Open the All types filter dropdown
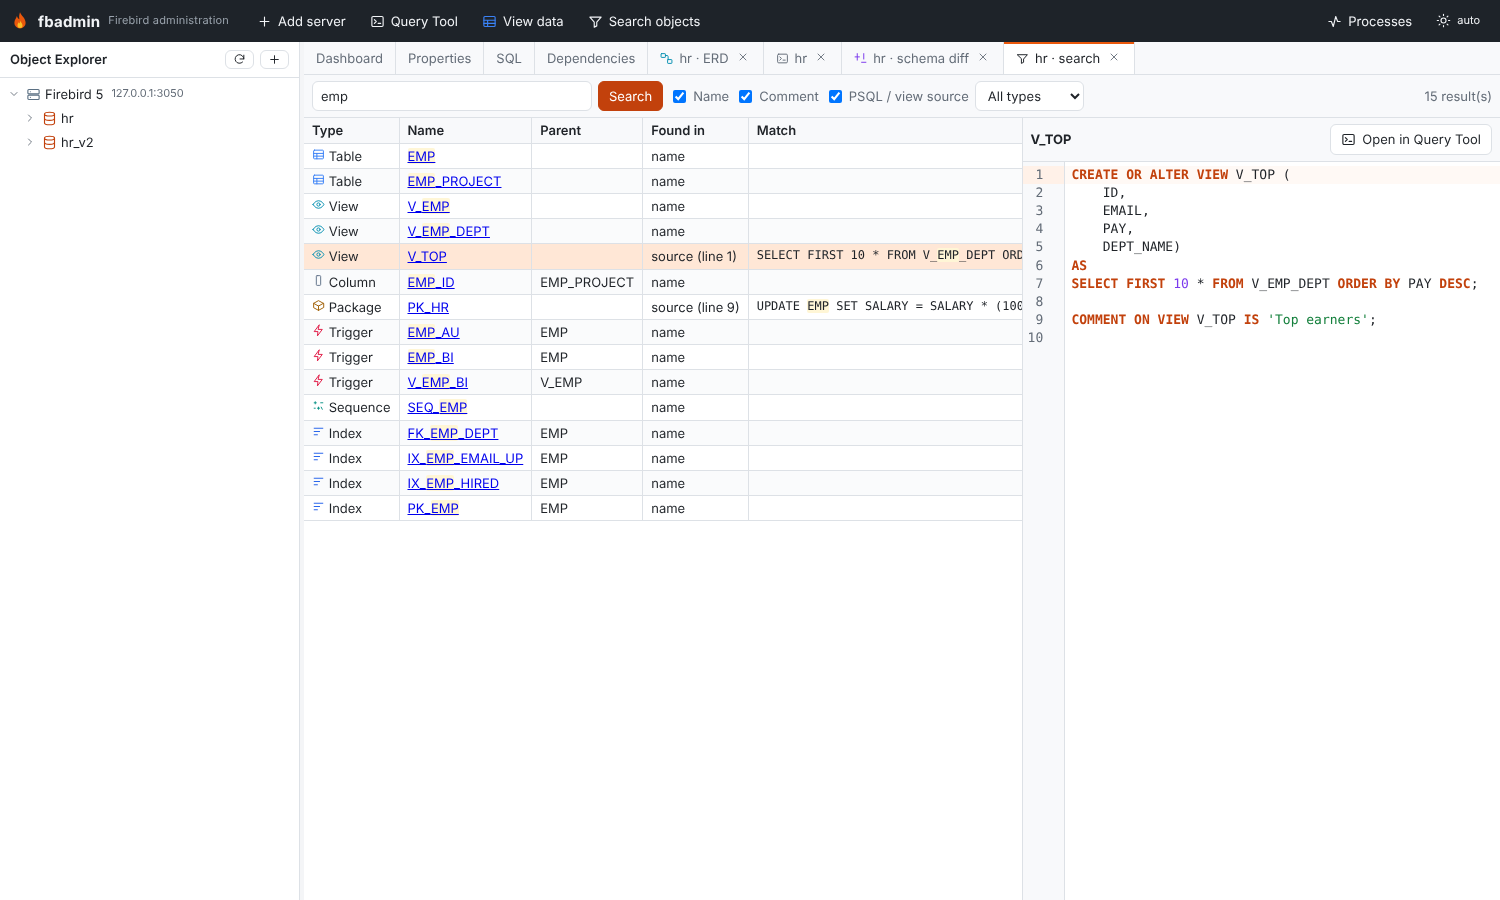1500x900 pixels. 1029,97
